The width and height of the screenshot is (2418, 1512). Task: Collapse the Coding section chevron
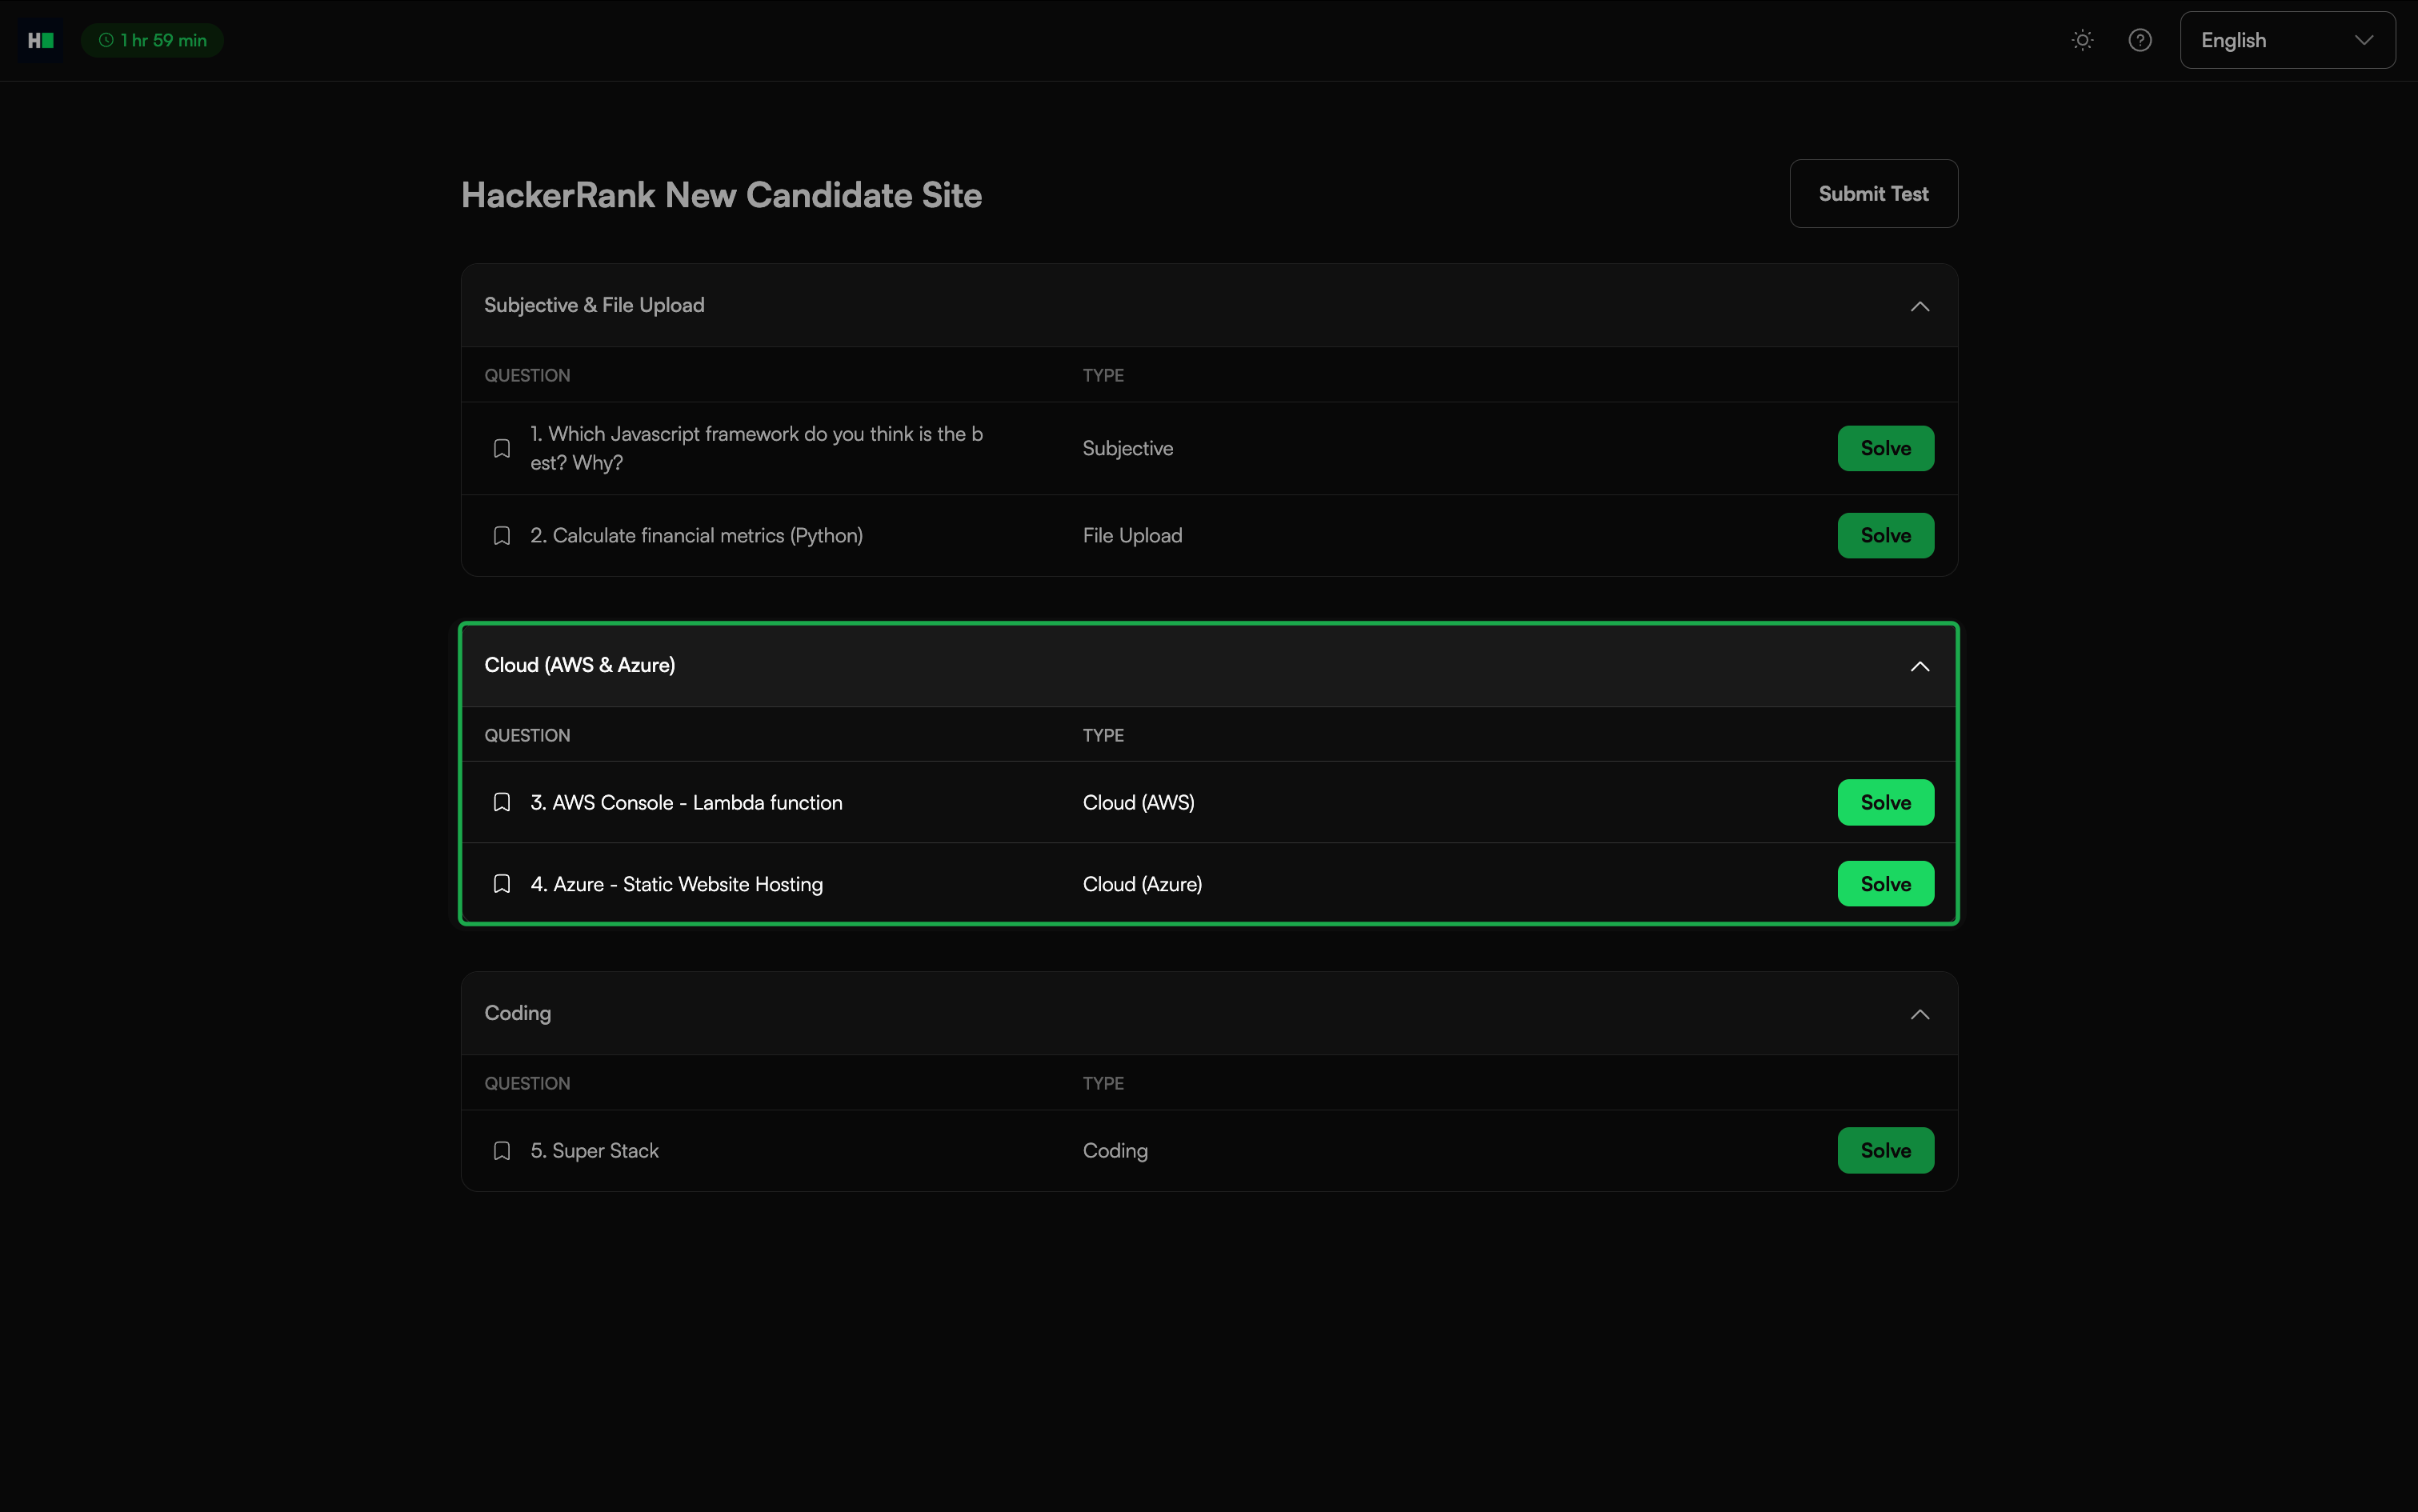(1919, 1014)
